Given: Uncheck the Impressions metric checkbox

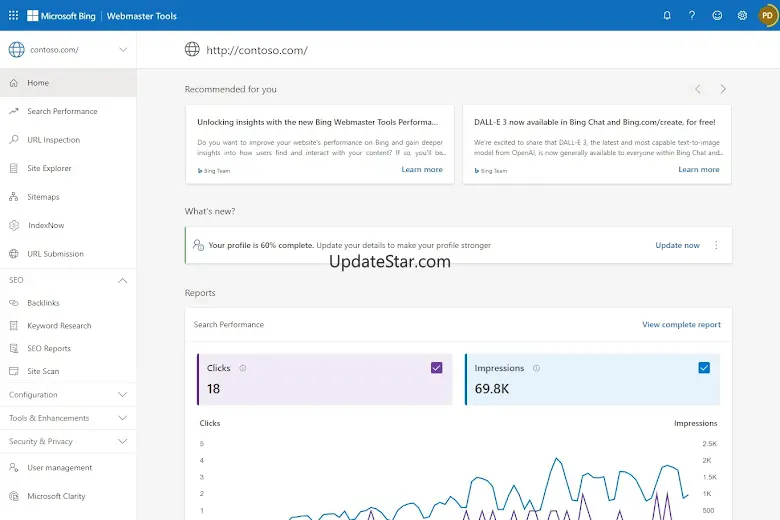Looking at the screenshot, I should pyautogui.click(x=704, y=368).
